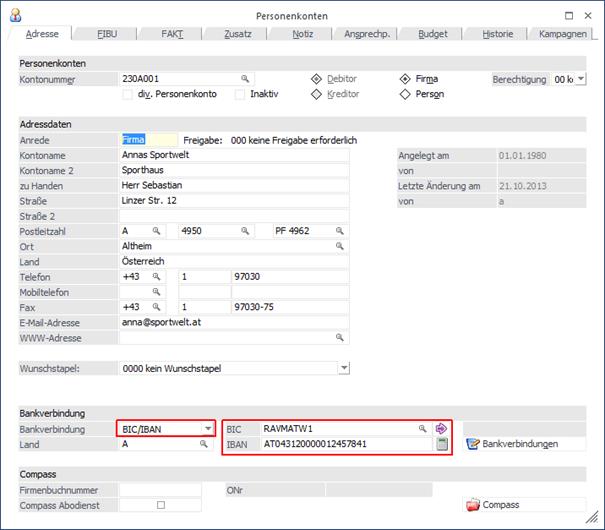This screenshot has width=605, height=530.
Task: Switch to the FIBU tab
Action: [107, 34]
